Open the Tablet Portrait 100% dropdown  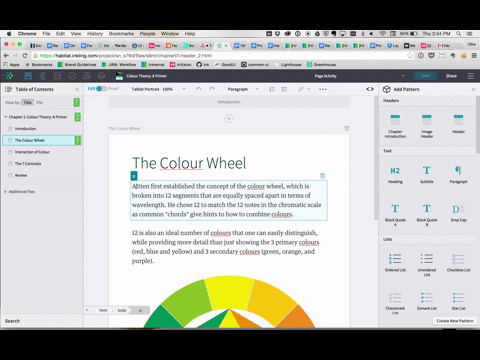coord(158,89)
